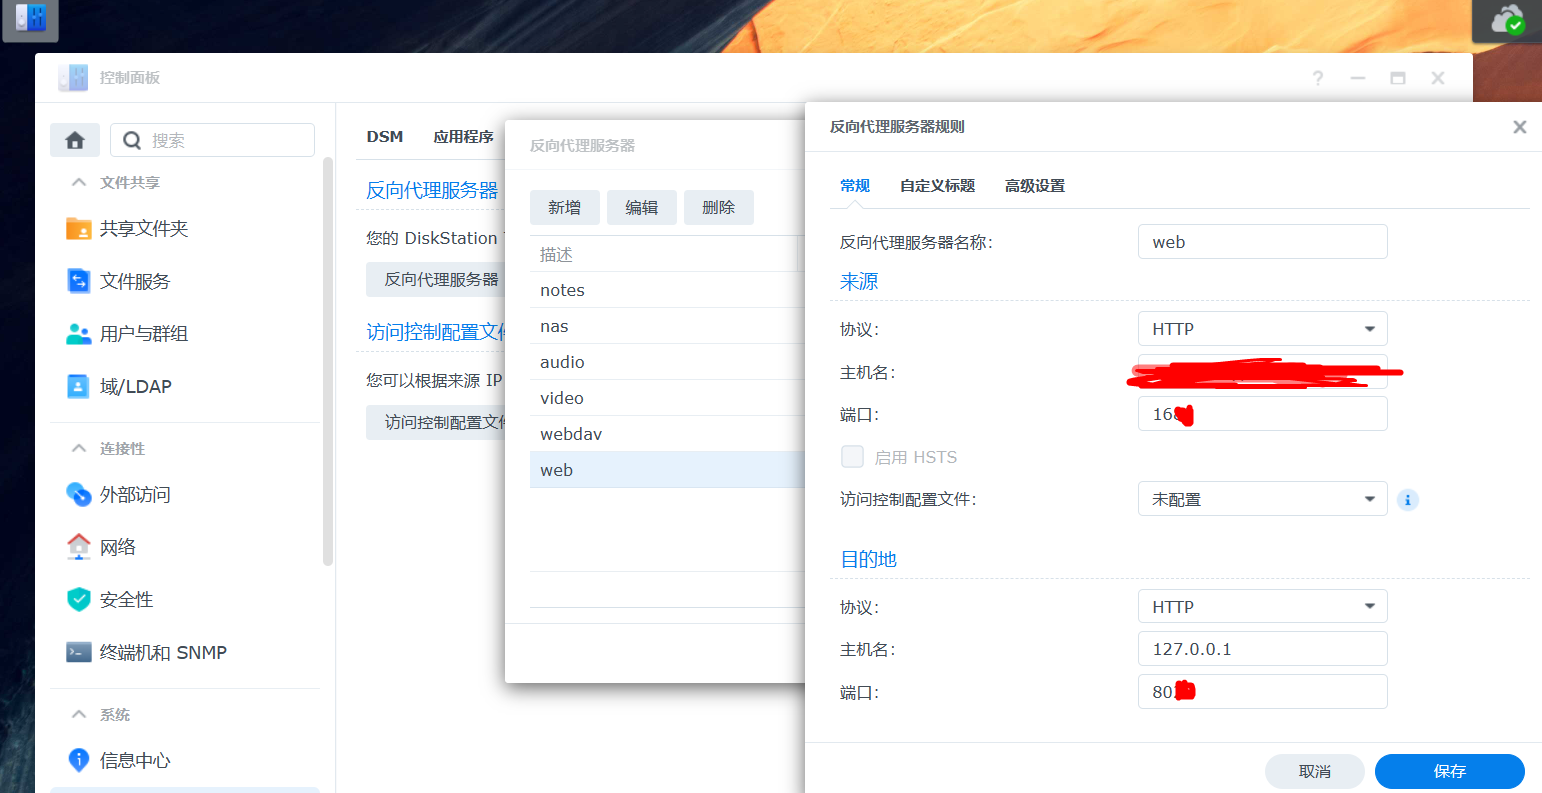Open User & Group (用户与群组) icon

(x=79, y=333)
